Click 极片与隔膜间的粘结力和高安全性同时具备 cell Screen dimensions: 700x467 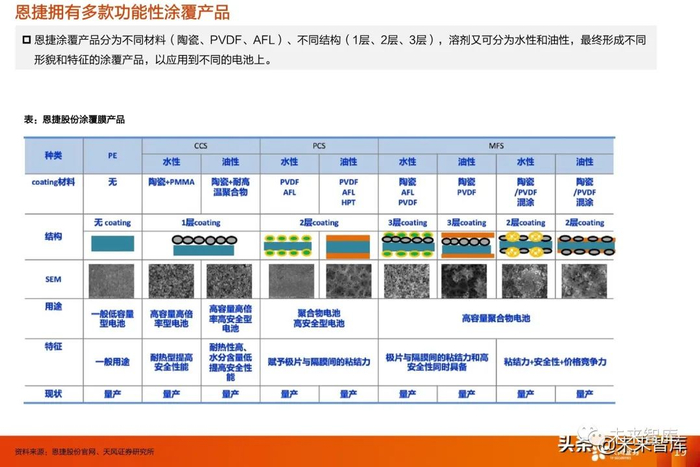(x=437, y=362)
